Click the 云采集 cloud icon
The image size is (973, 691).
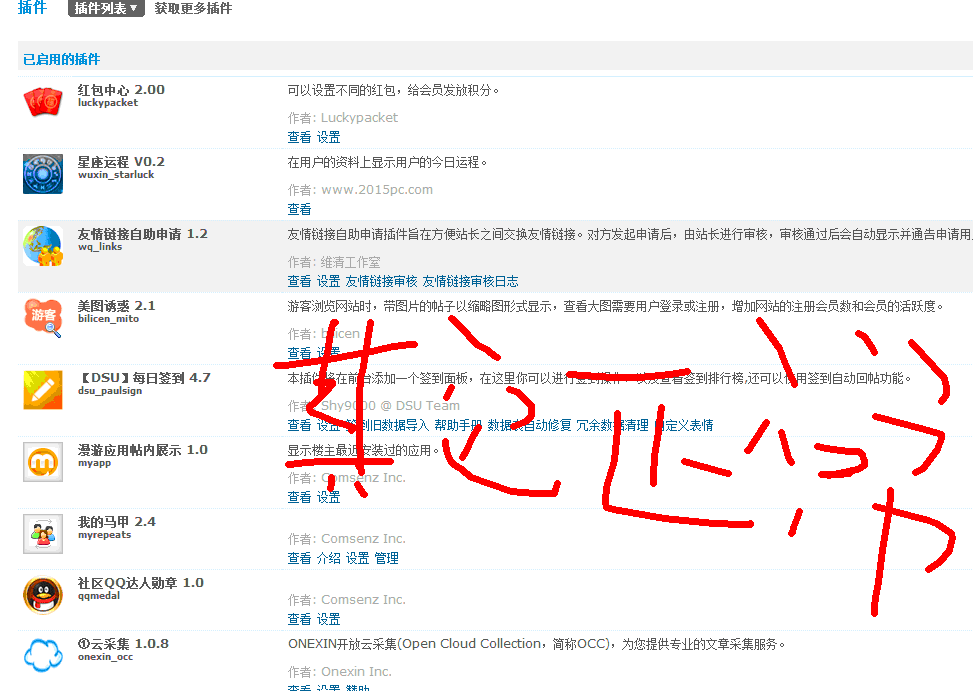coord(43,655)
